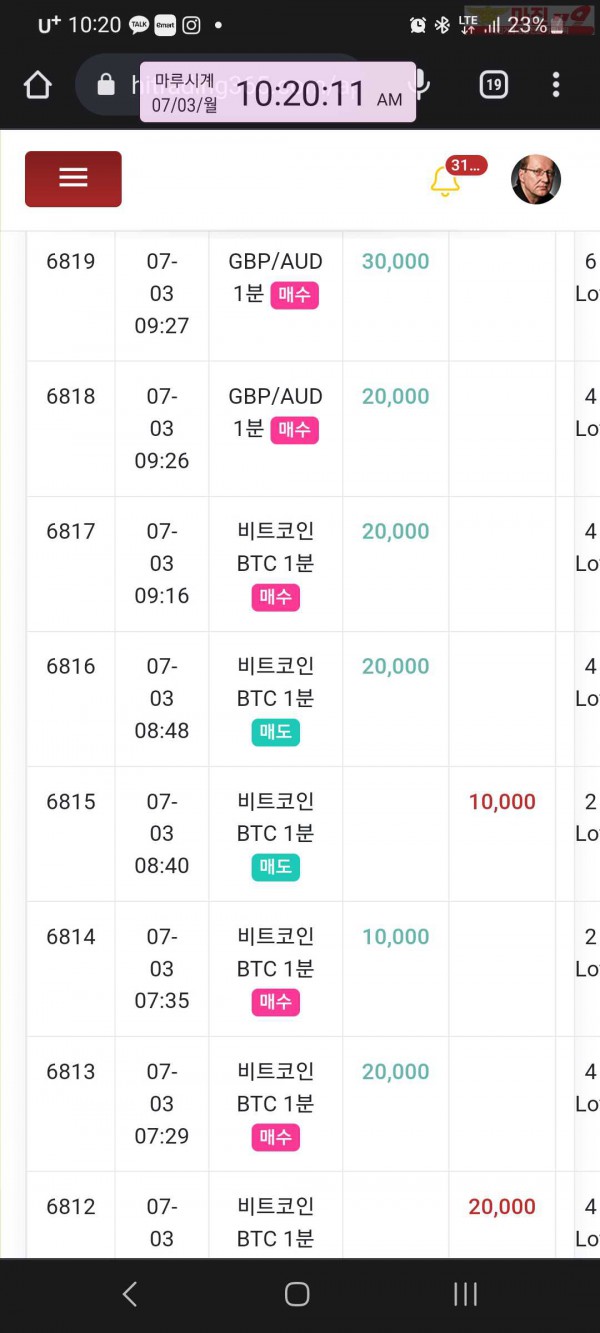Tap the red 10,000 amount in row 6815
The height and width of the screenshot is (1333, 600).
[x=502, y=802]
